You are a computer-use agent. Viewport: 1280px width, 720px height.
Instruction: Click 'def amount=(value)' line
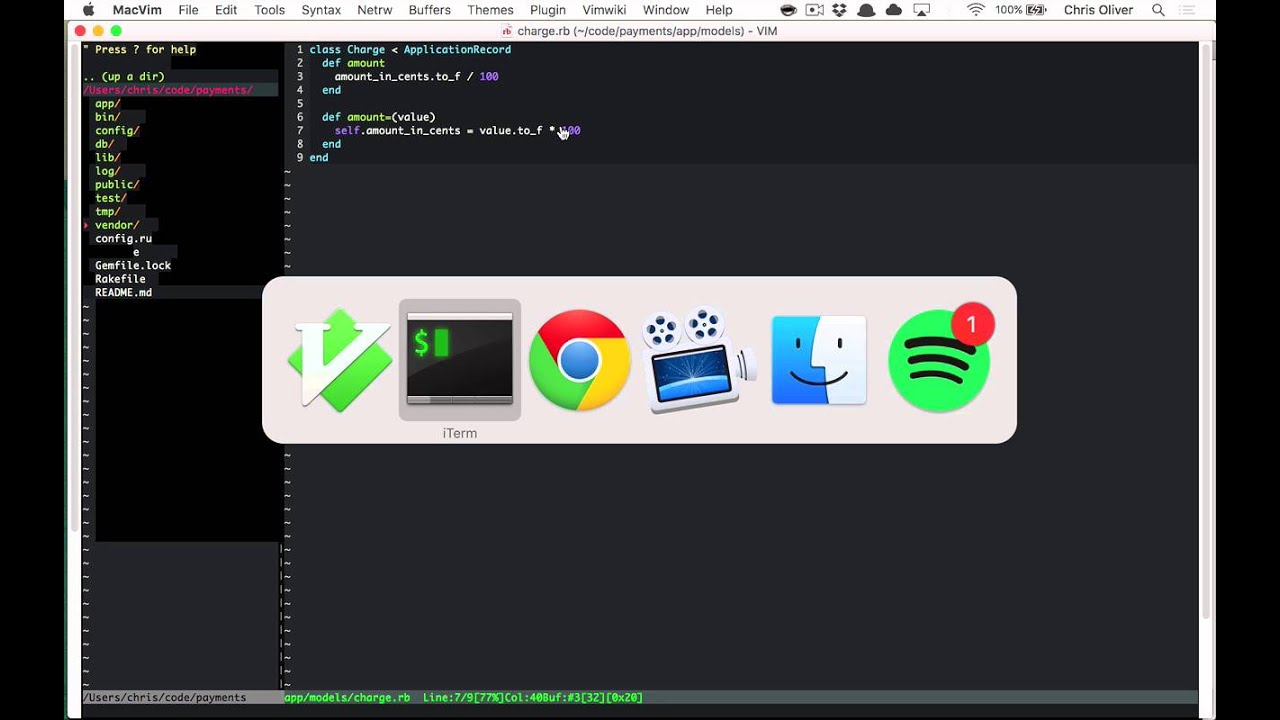tap(378, 117)
